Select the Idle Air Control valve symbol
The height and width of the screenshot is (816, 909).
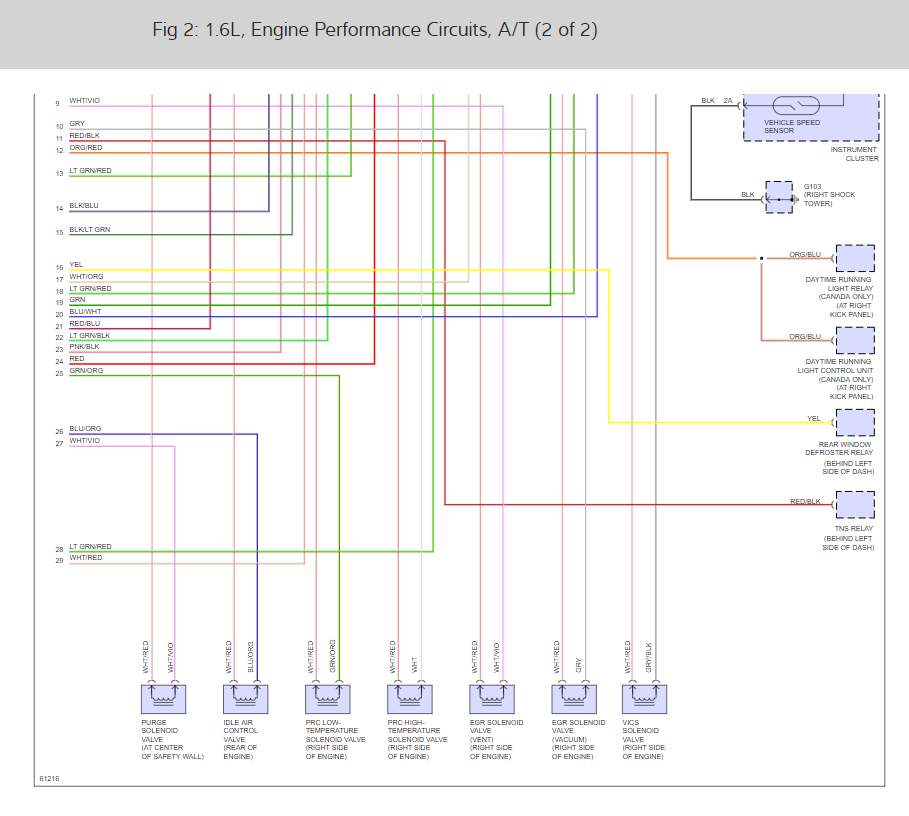click(246, 699)
